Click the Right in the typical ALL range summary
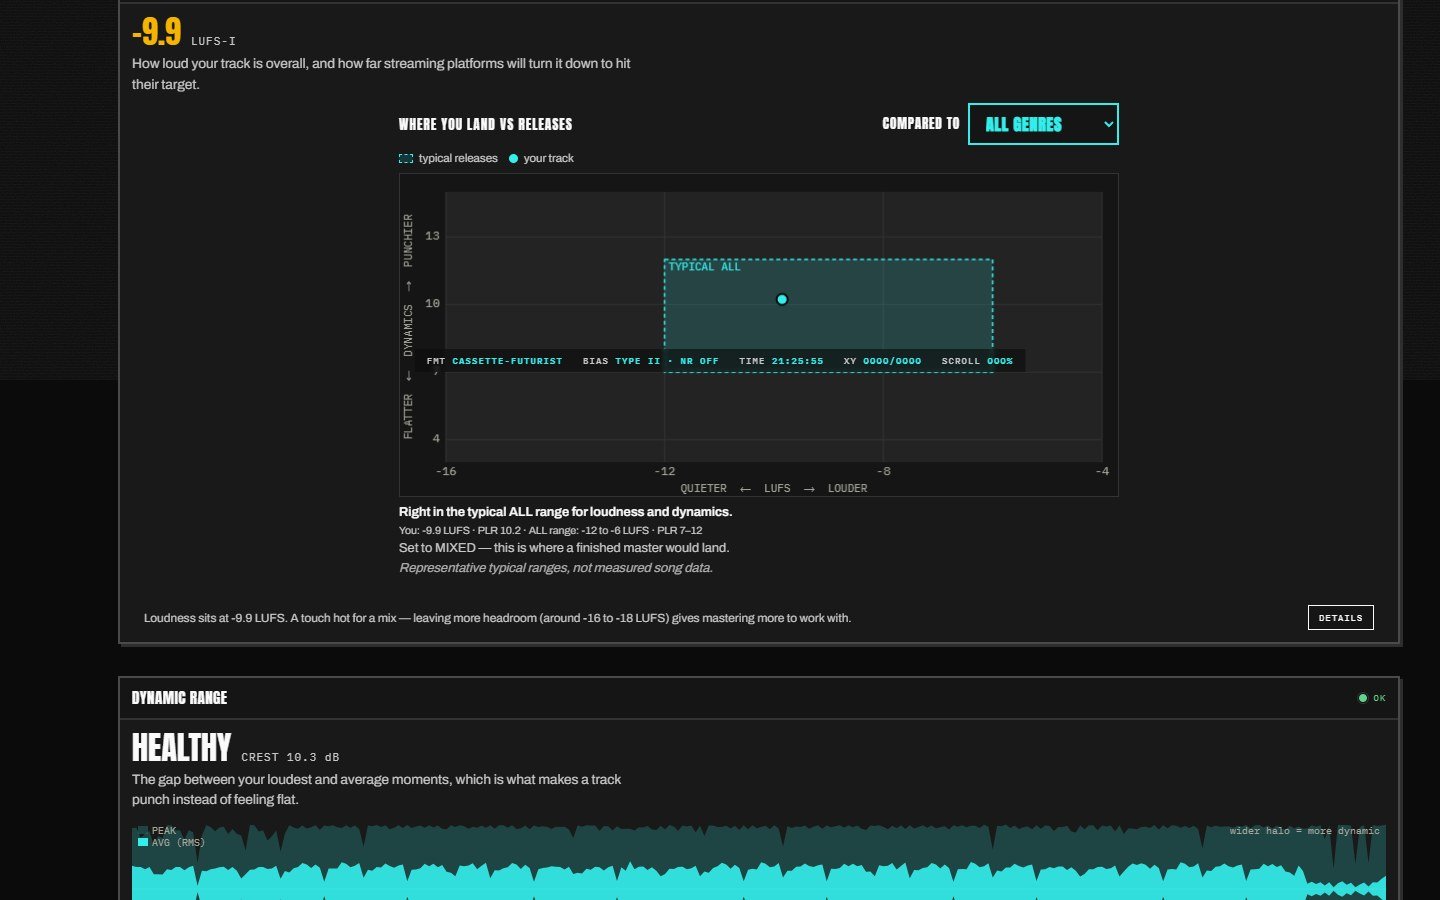1440x900 pixels. click(565, 512)
